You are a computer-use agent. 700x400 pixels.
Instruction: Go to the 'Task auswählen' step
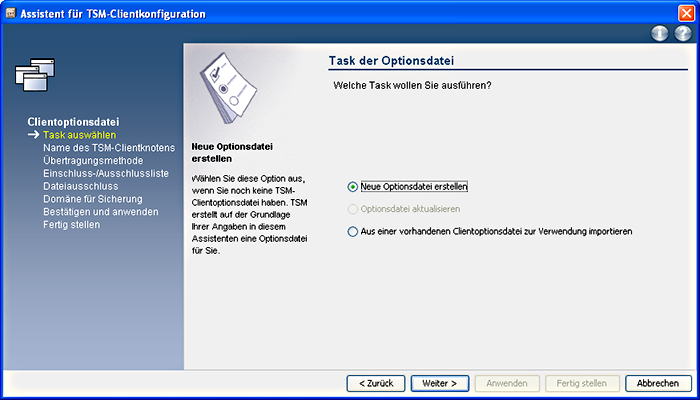click(x=80, y=134)
